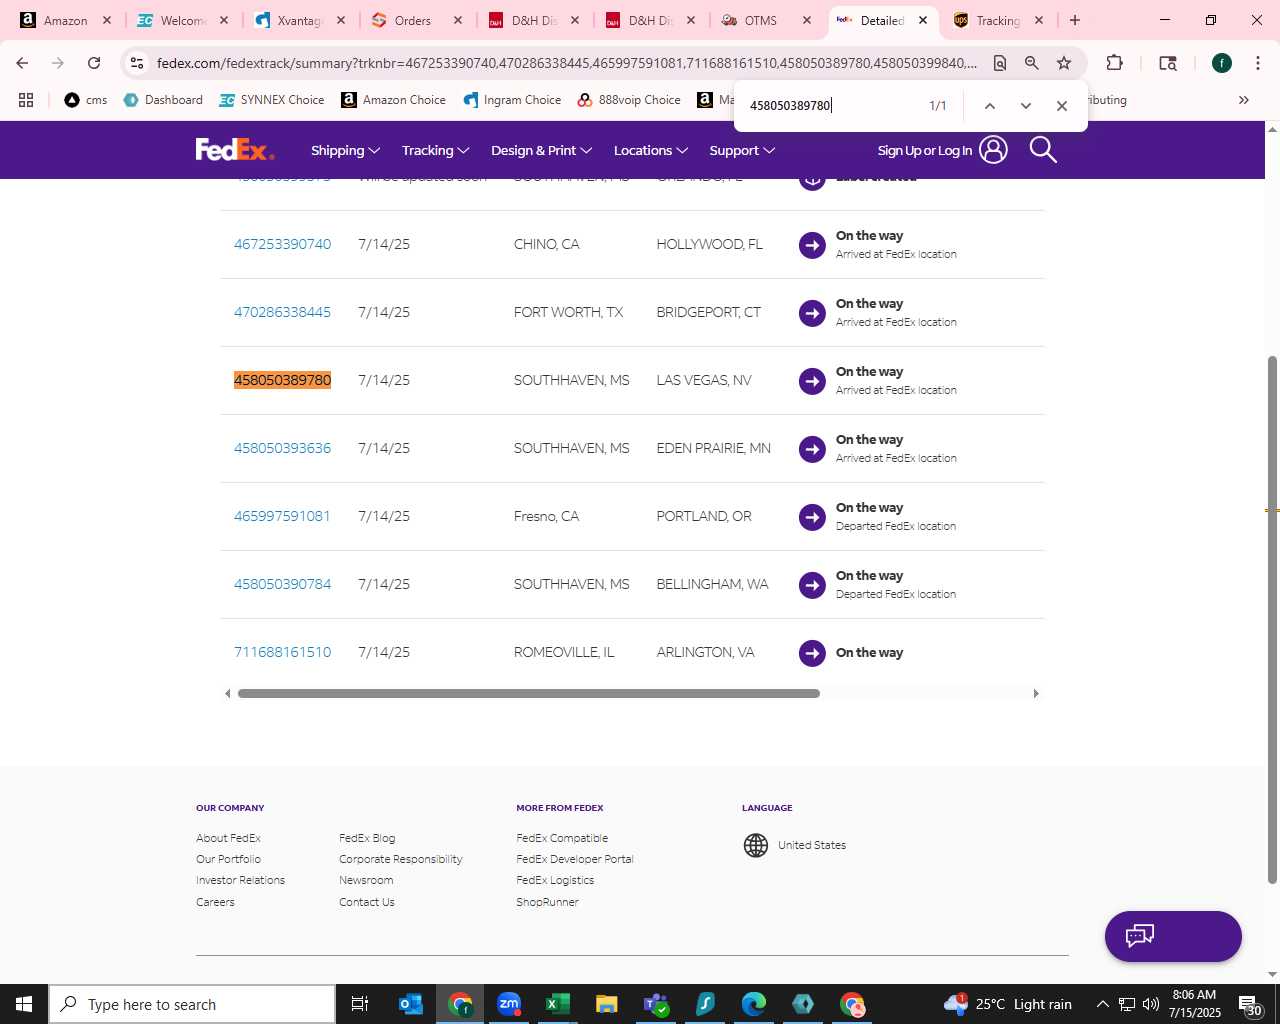
Task: Open FedEx Developer Portal footer link
Action: (575, 859)
